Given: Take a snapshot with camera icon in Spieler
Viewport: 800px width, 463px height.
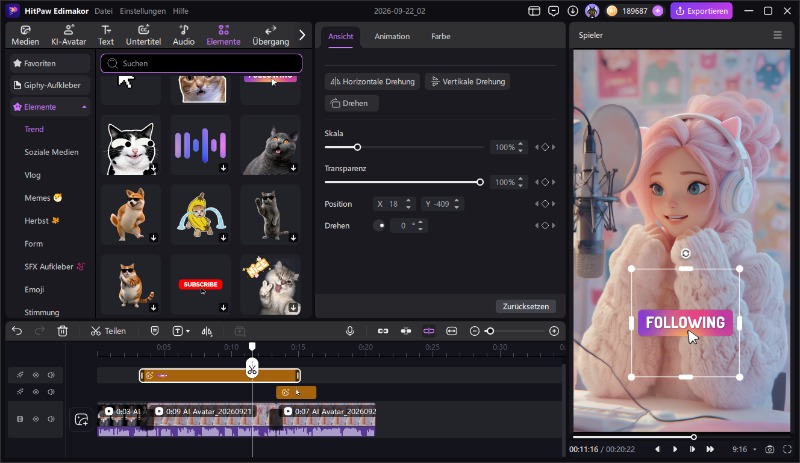Looking at the screenshot, I should (x=769, y=449).
